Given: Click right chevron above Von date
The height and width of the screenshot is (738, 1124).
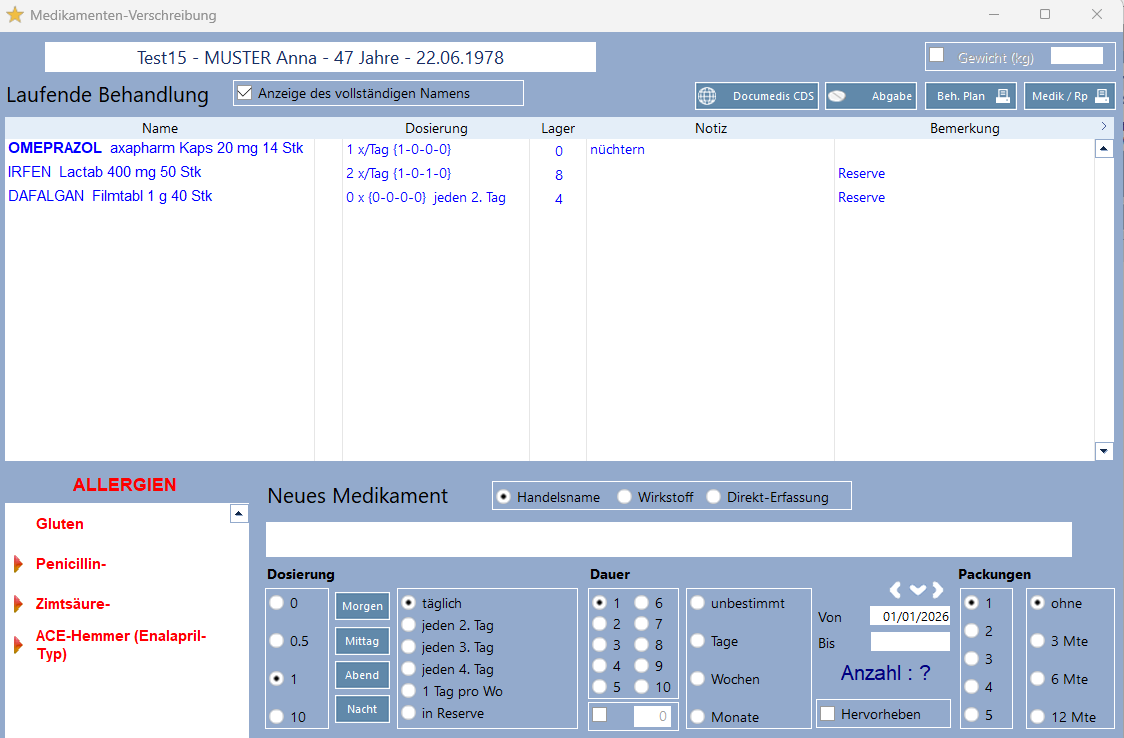Looking at the screenshot, I should 938,589.
